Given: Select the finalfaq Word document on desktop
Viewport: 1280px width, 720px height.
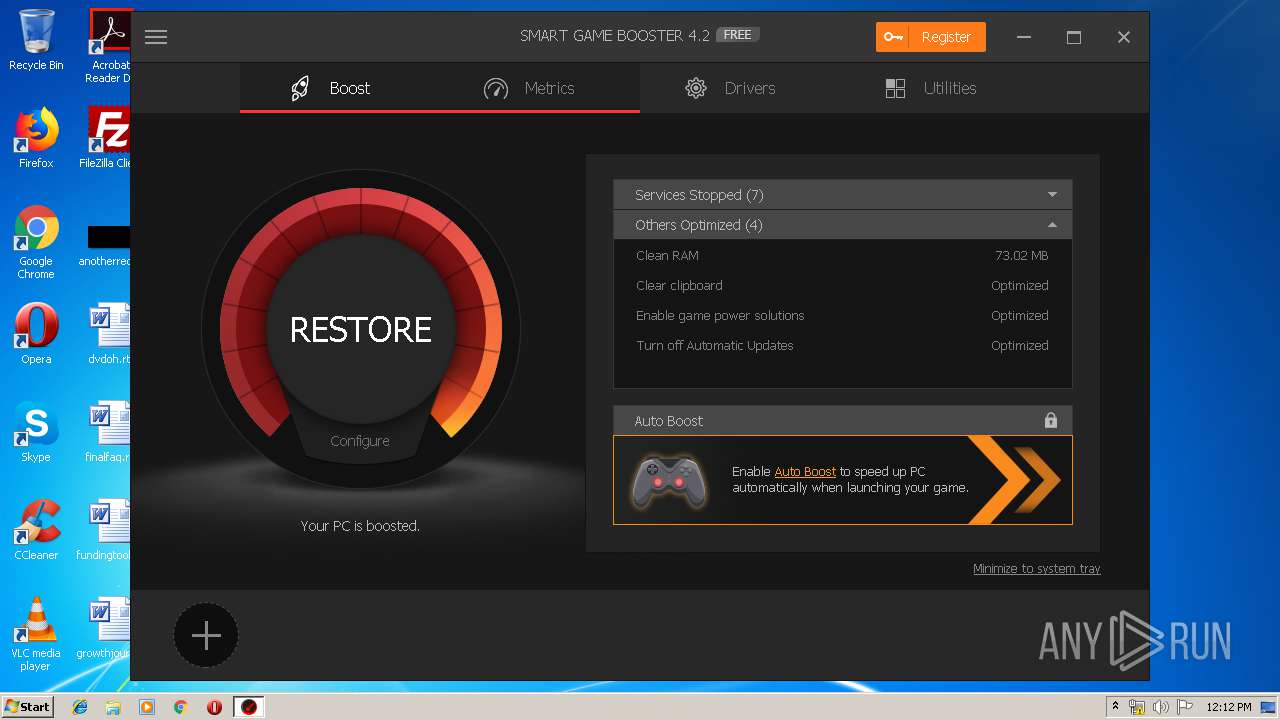Looking at the screenshot, I should tap(108, 432).
